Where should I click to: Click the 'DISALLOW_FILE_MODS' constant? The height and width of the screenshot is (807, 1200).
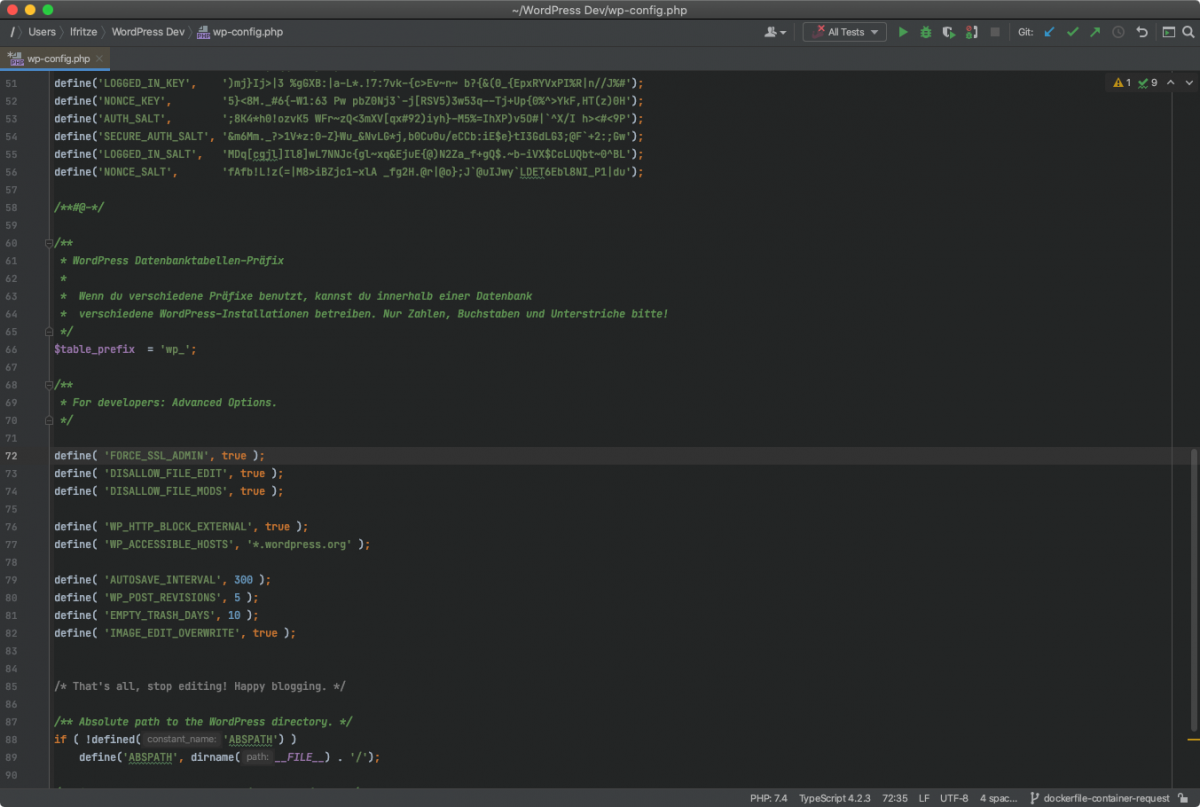(x=168, y=491)
